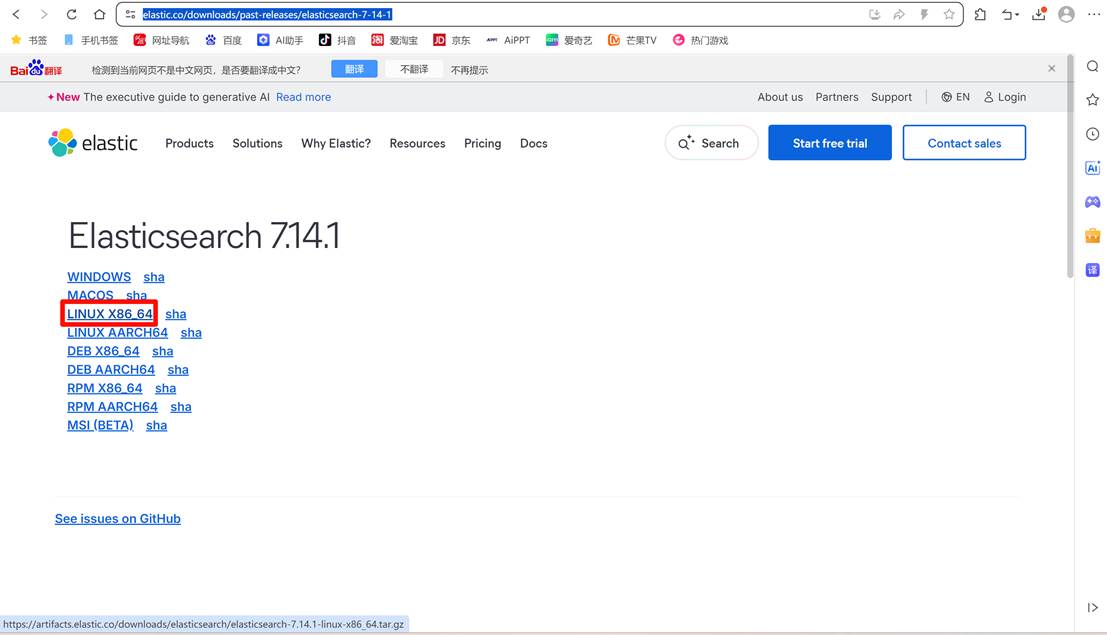The height and width of the screenshot is (635, 1107).
Task: Click the 不翻译 button
Action: click(414, 69)
